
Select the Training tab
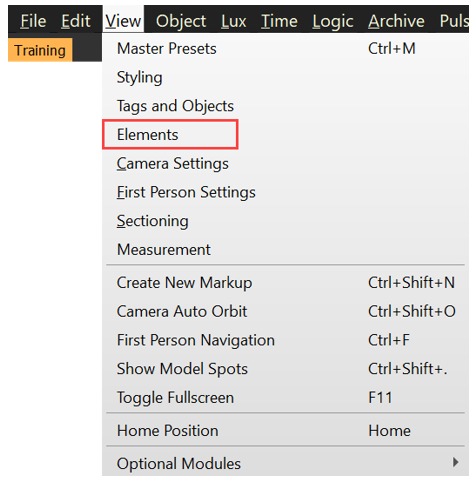40,50
